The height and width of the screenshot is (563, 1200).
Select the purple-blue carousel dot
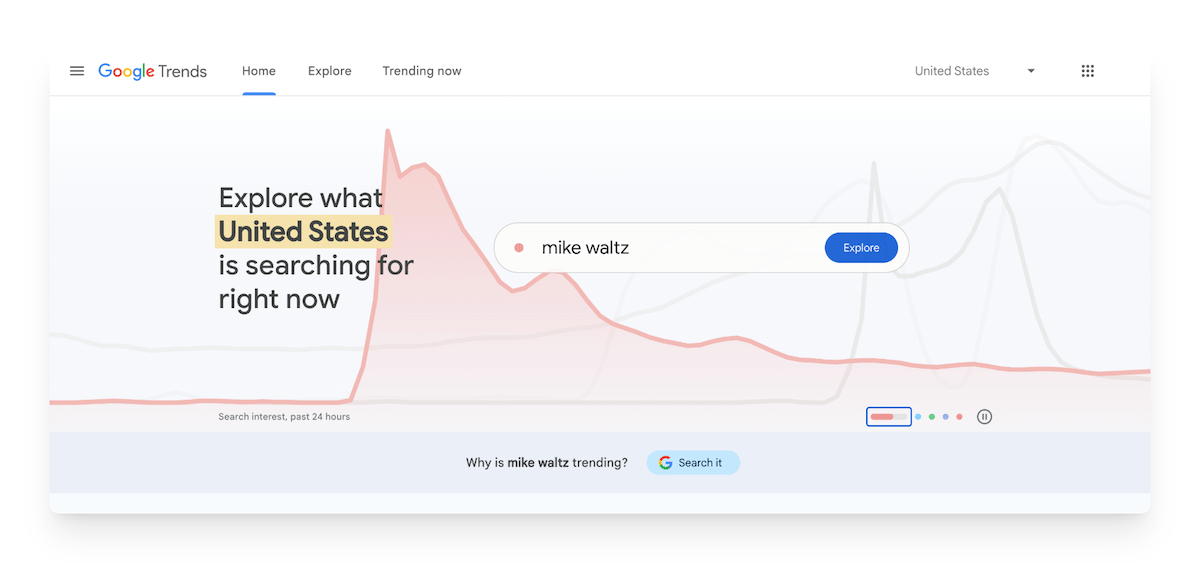click(x=946, y=417)
